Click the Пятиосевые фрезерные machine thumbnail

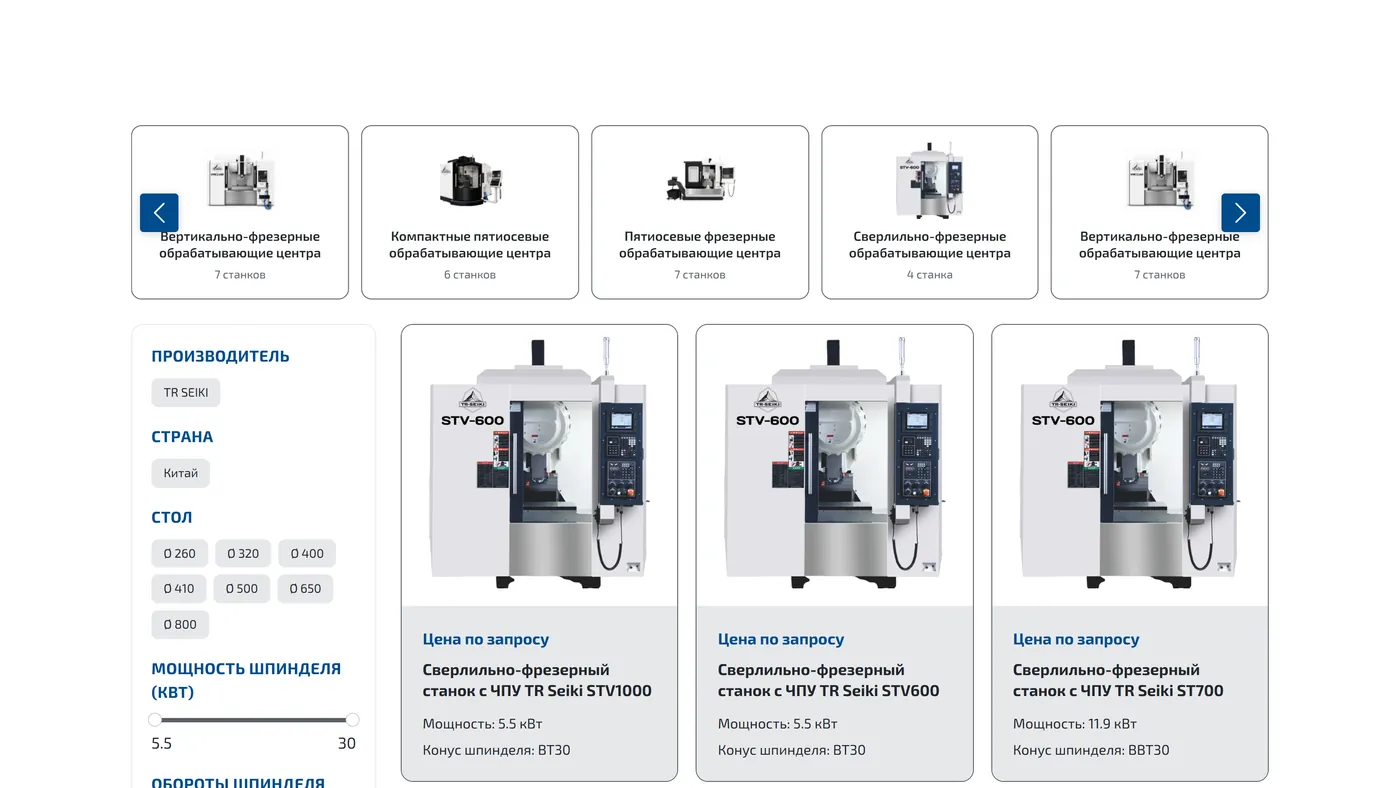[x=700, y=180]
